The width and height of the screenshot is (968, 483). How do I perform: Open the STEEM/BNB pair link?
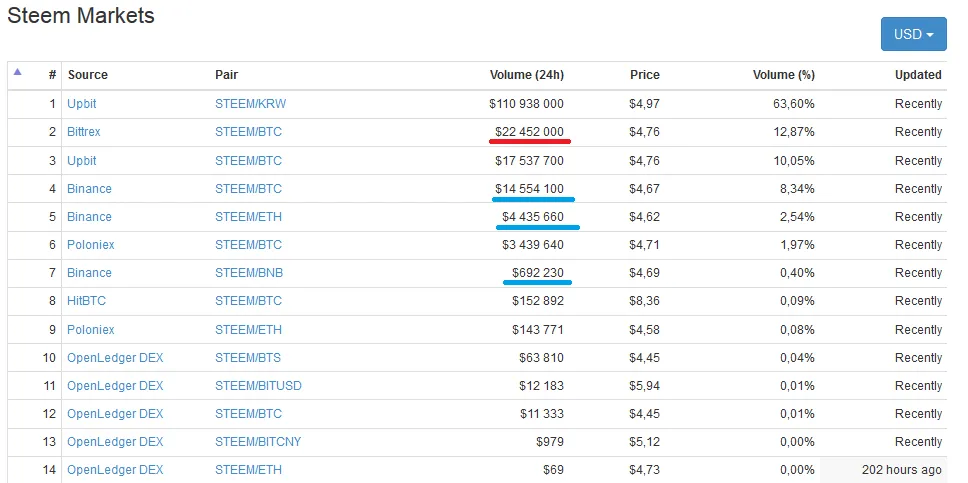[249, 273]
